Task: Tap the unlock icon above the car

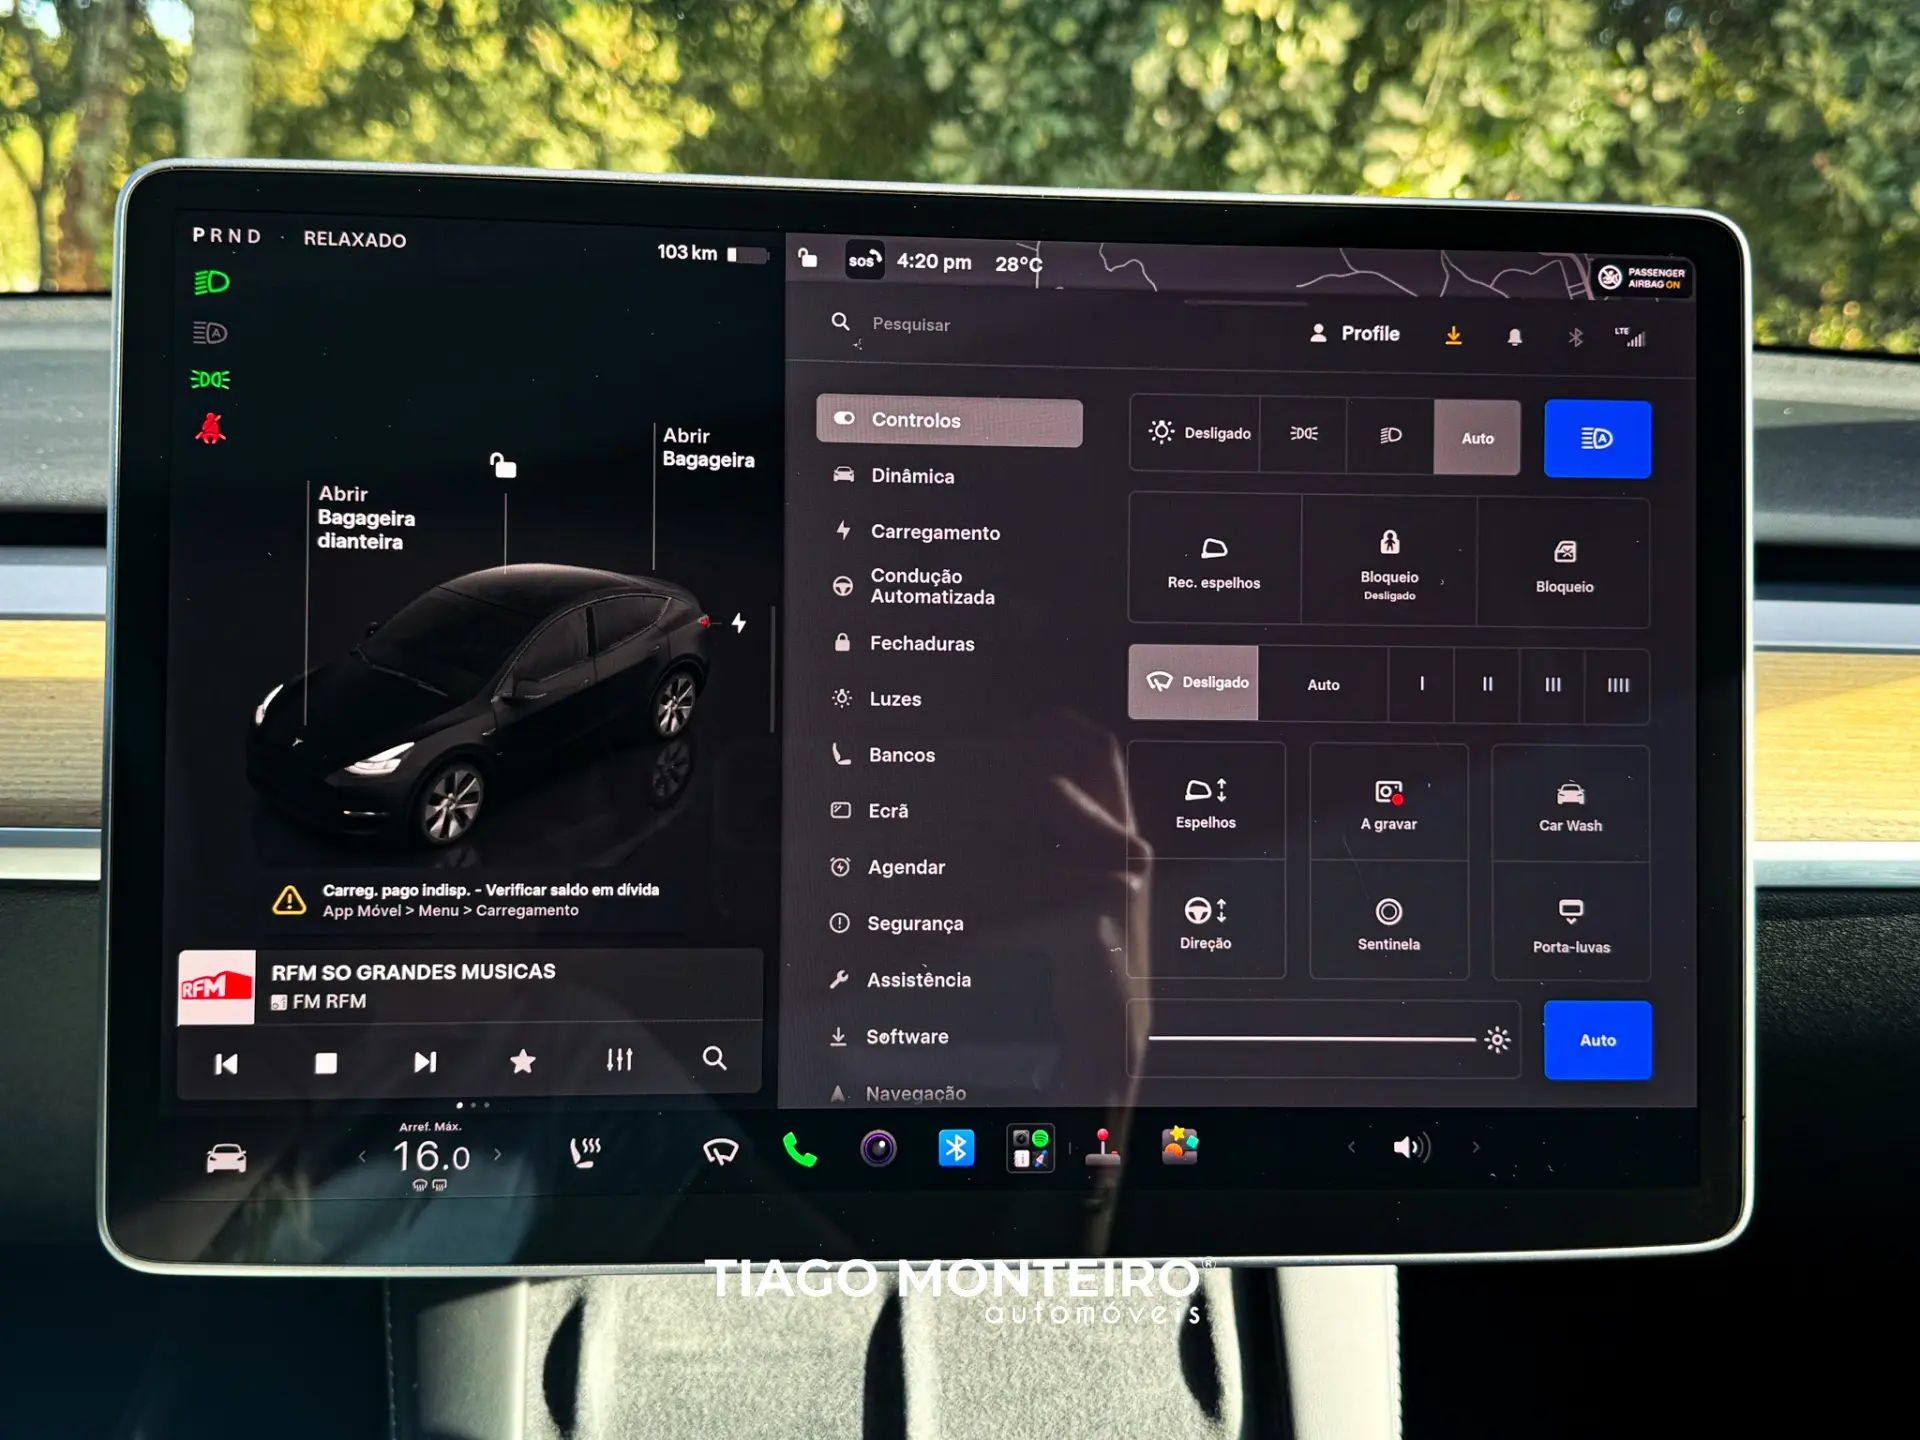Action: [503, 465]
